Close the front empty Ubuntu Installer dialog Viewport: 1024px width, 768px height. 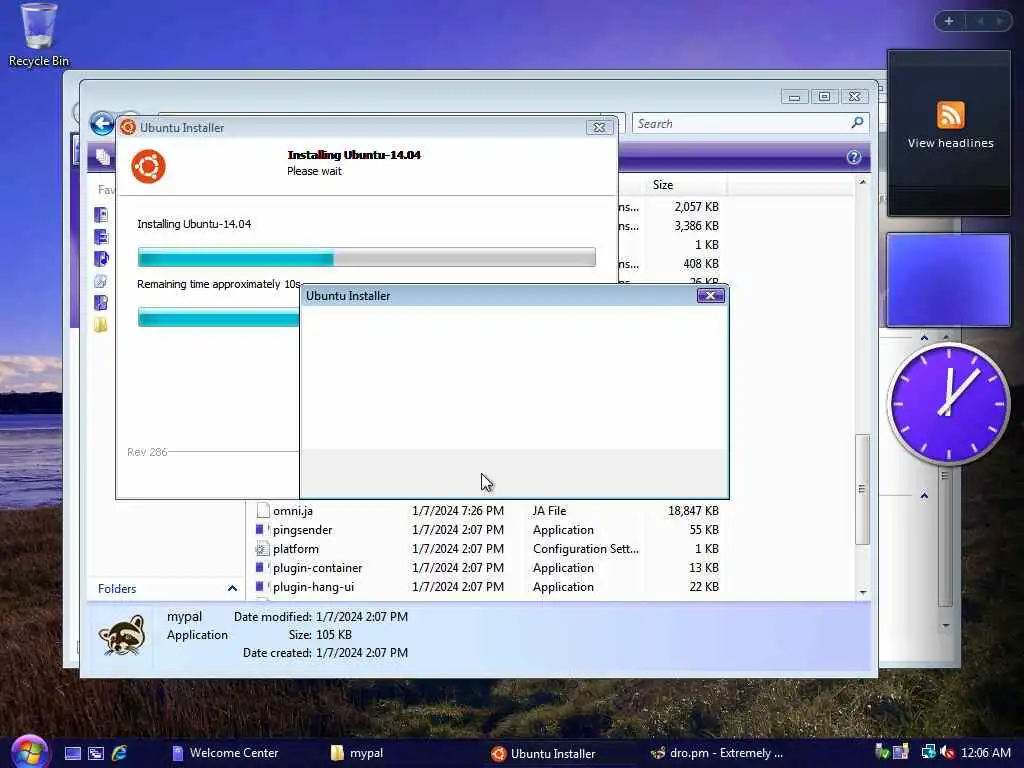pyautogui.click(x=711, y=296)
